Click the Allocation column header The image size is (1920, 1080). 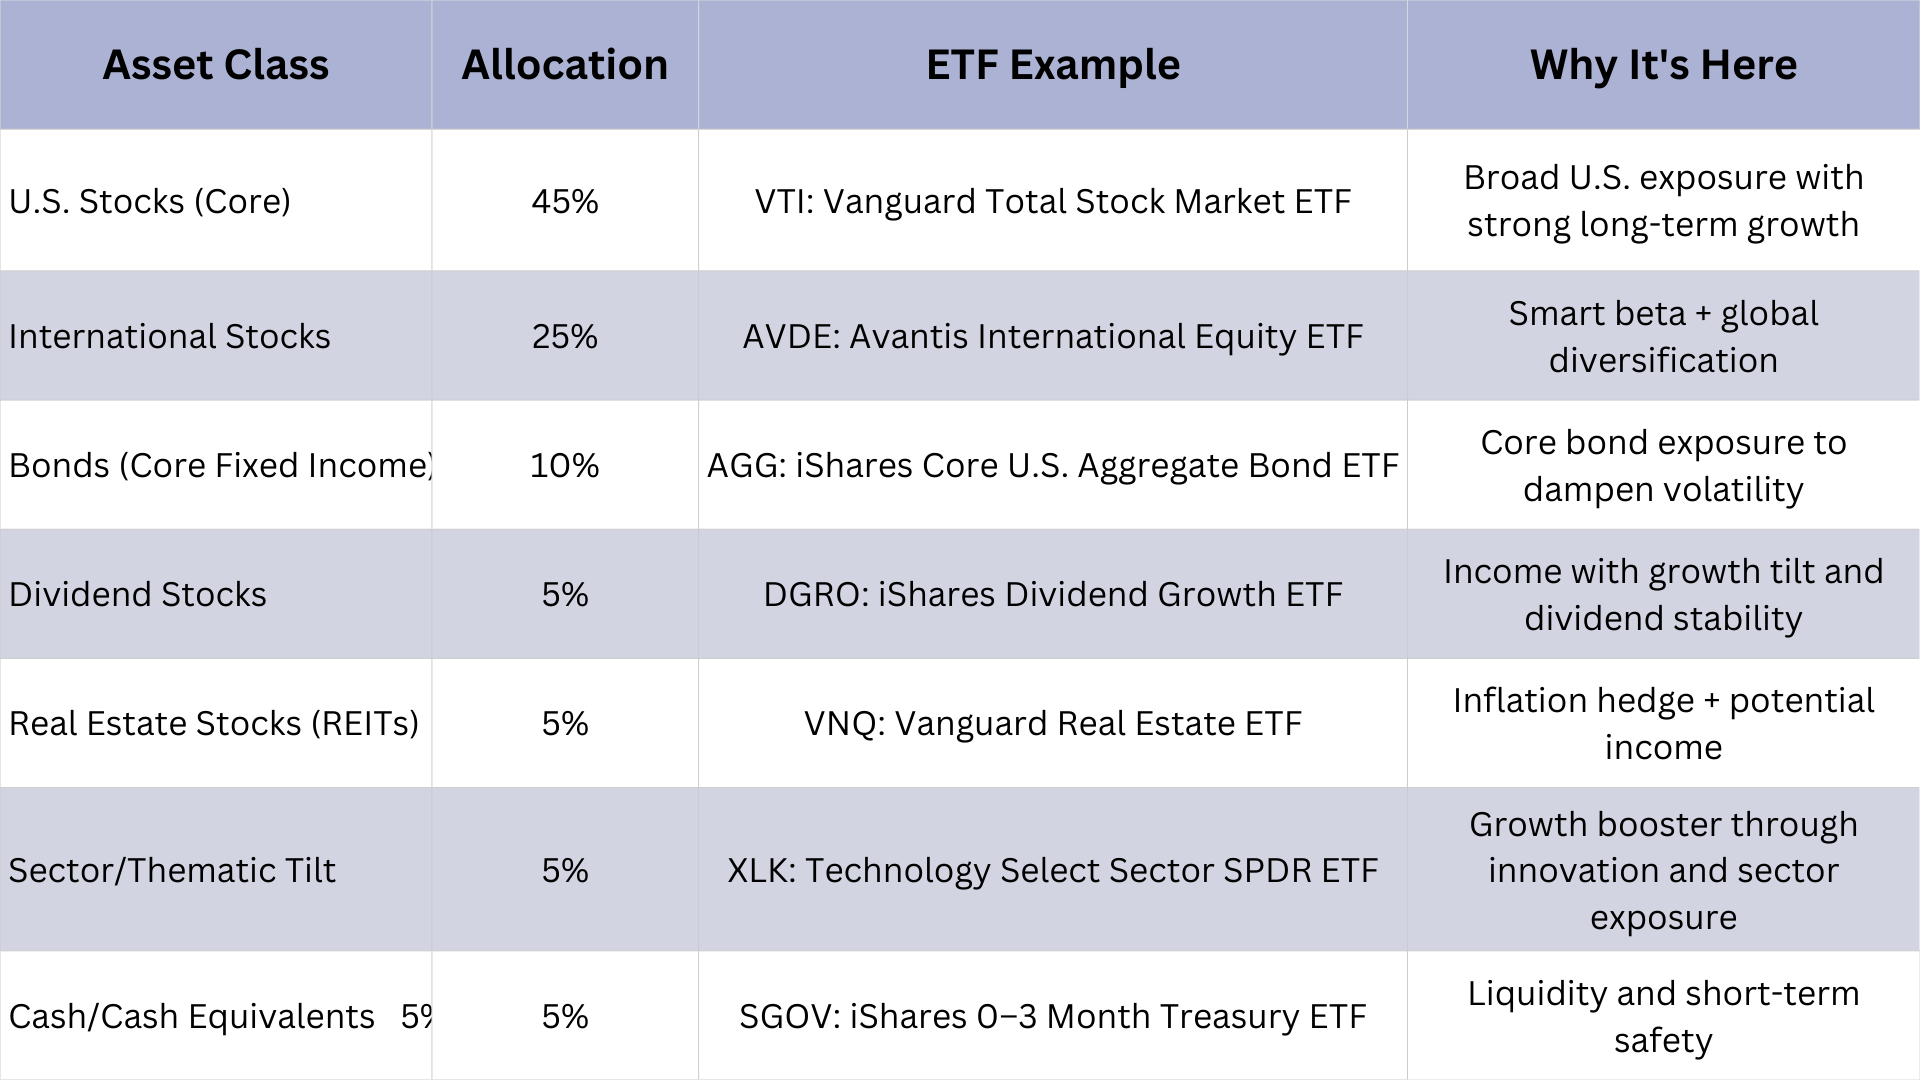pos(564,65)
